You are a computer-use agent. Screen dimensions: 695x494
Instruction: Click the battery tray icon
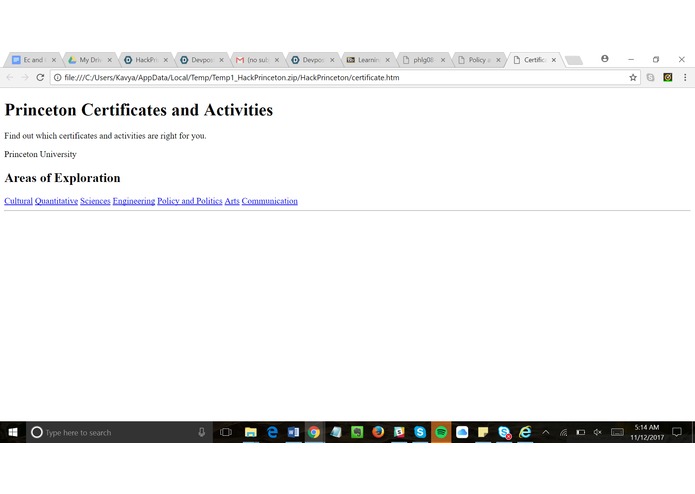coord(581,432)
